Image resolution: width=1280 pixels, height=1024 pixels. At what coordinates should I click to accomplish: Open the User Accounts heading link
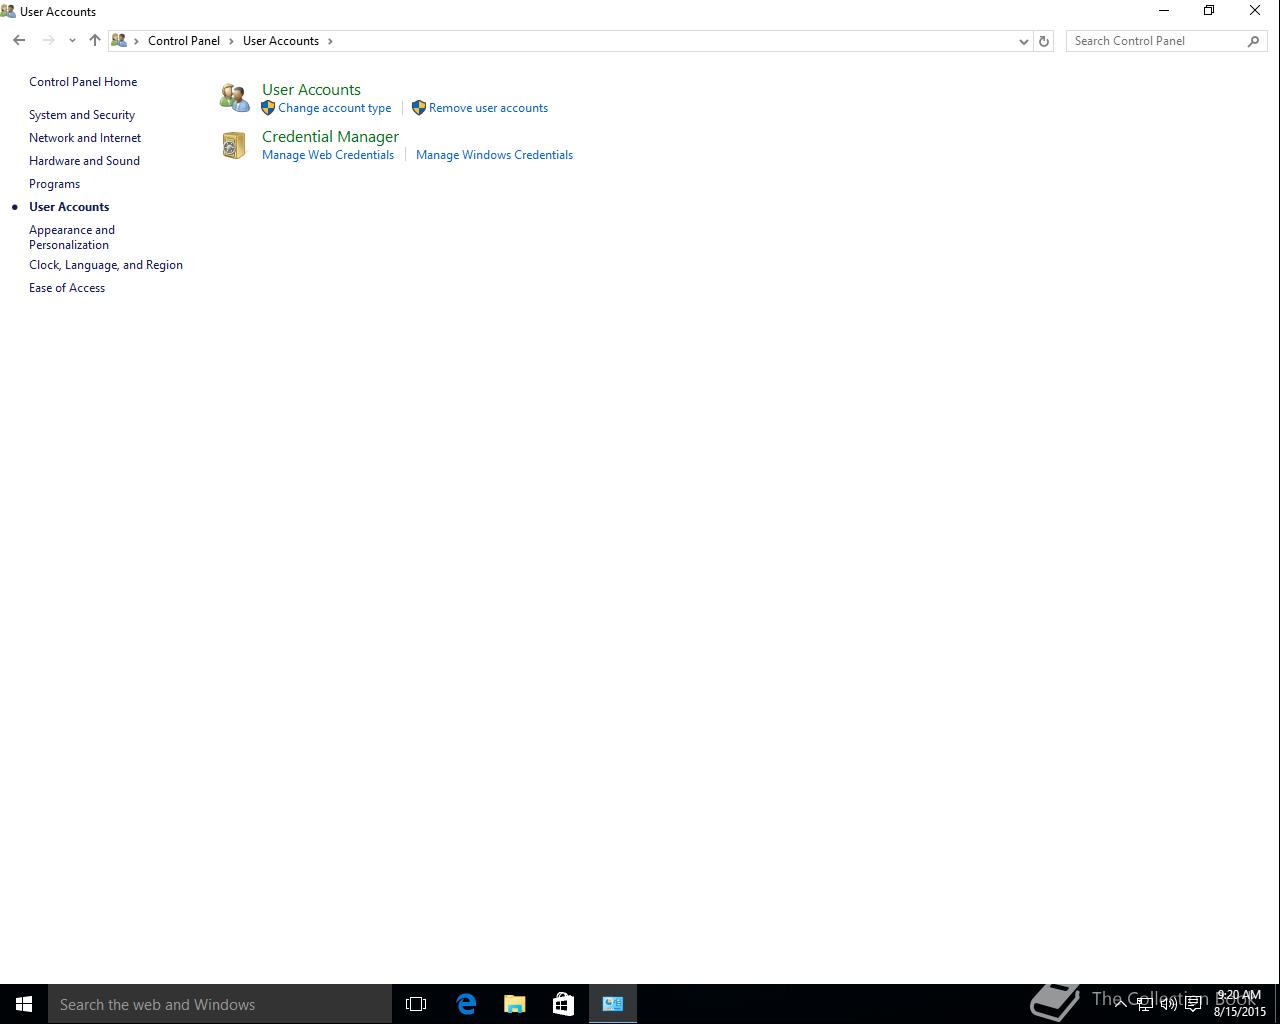pyautogui.click(x=311, y=90)
